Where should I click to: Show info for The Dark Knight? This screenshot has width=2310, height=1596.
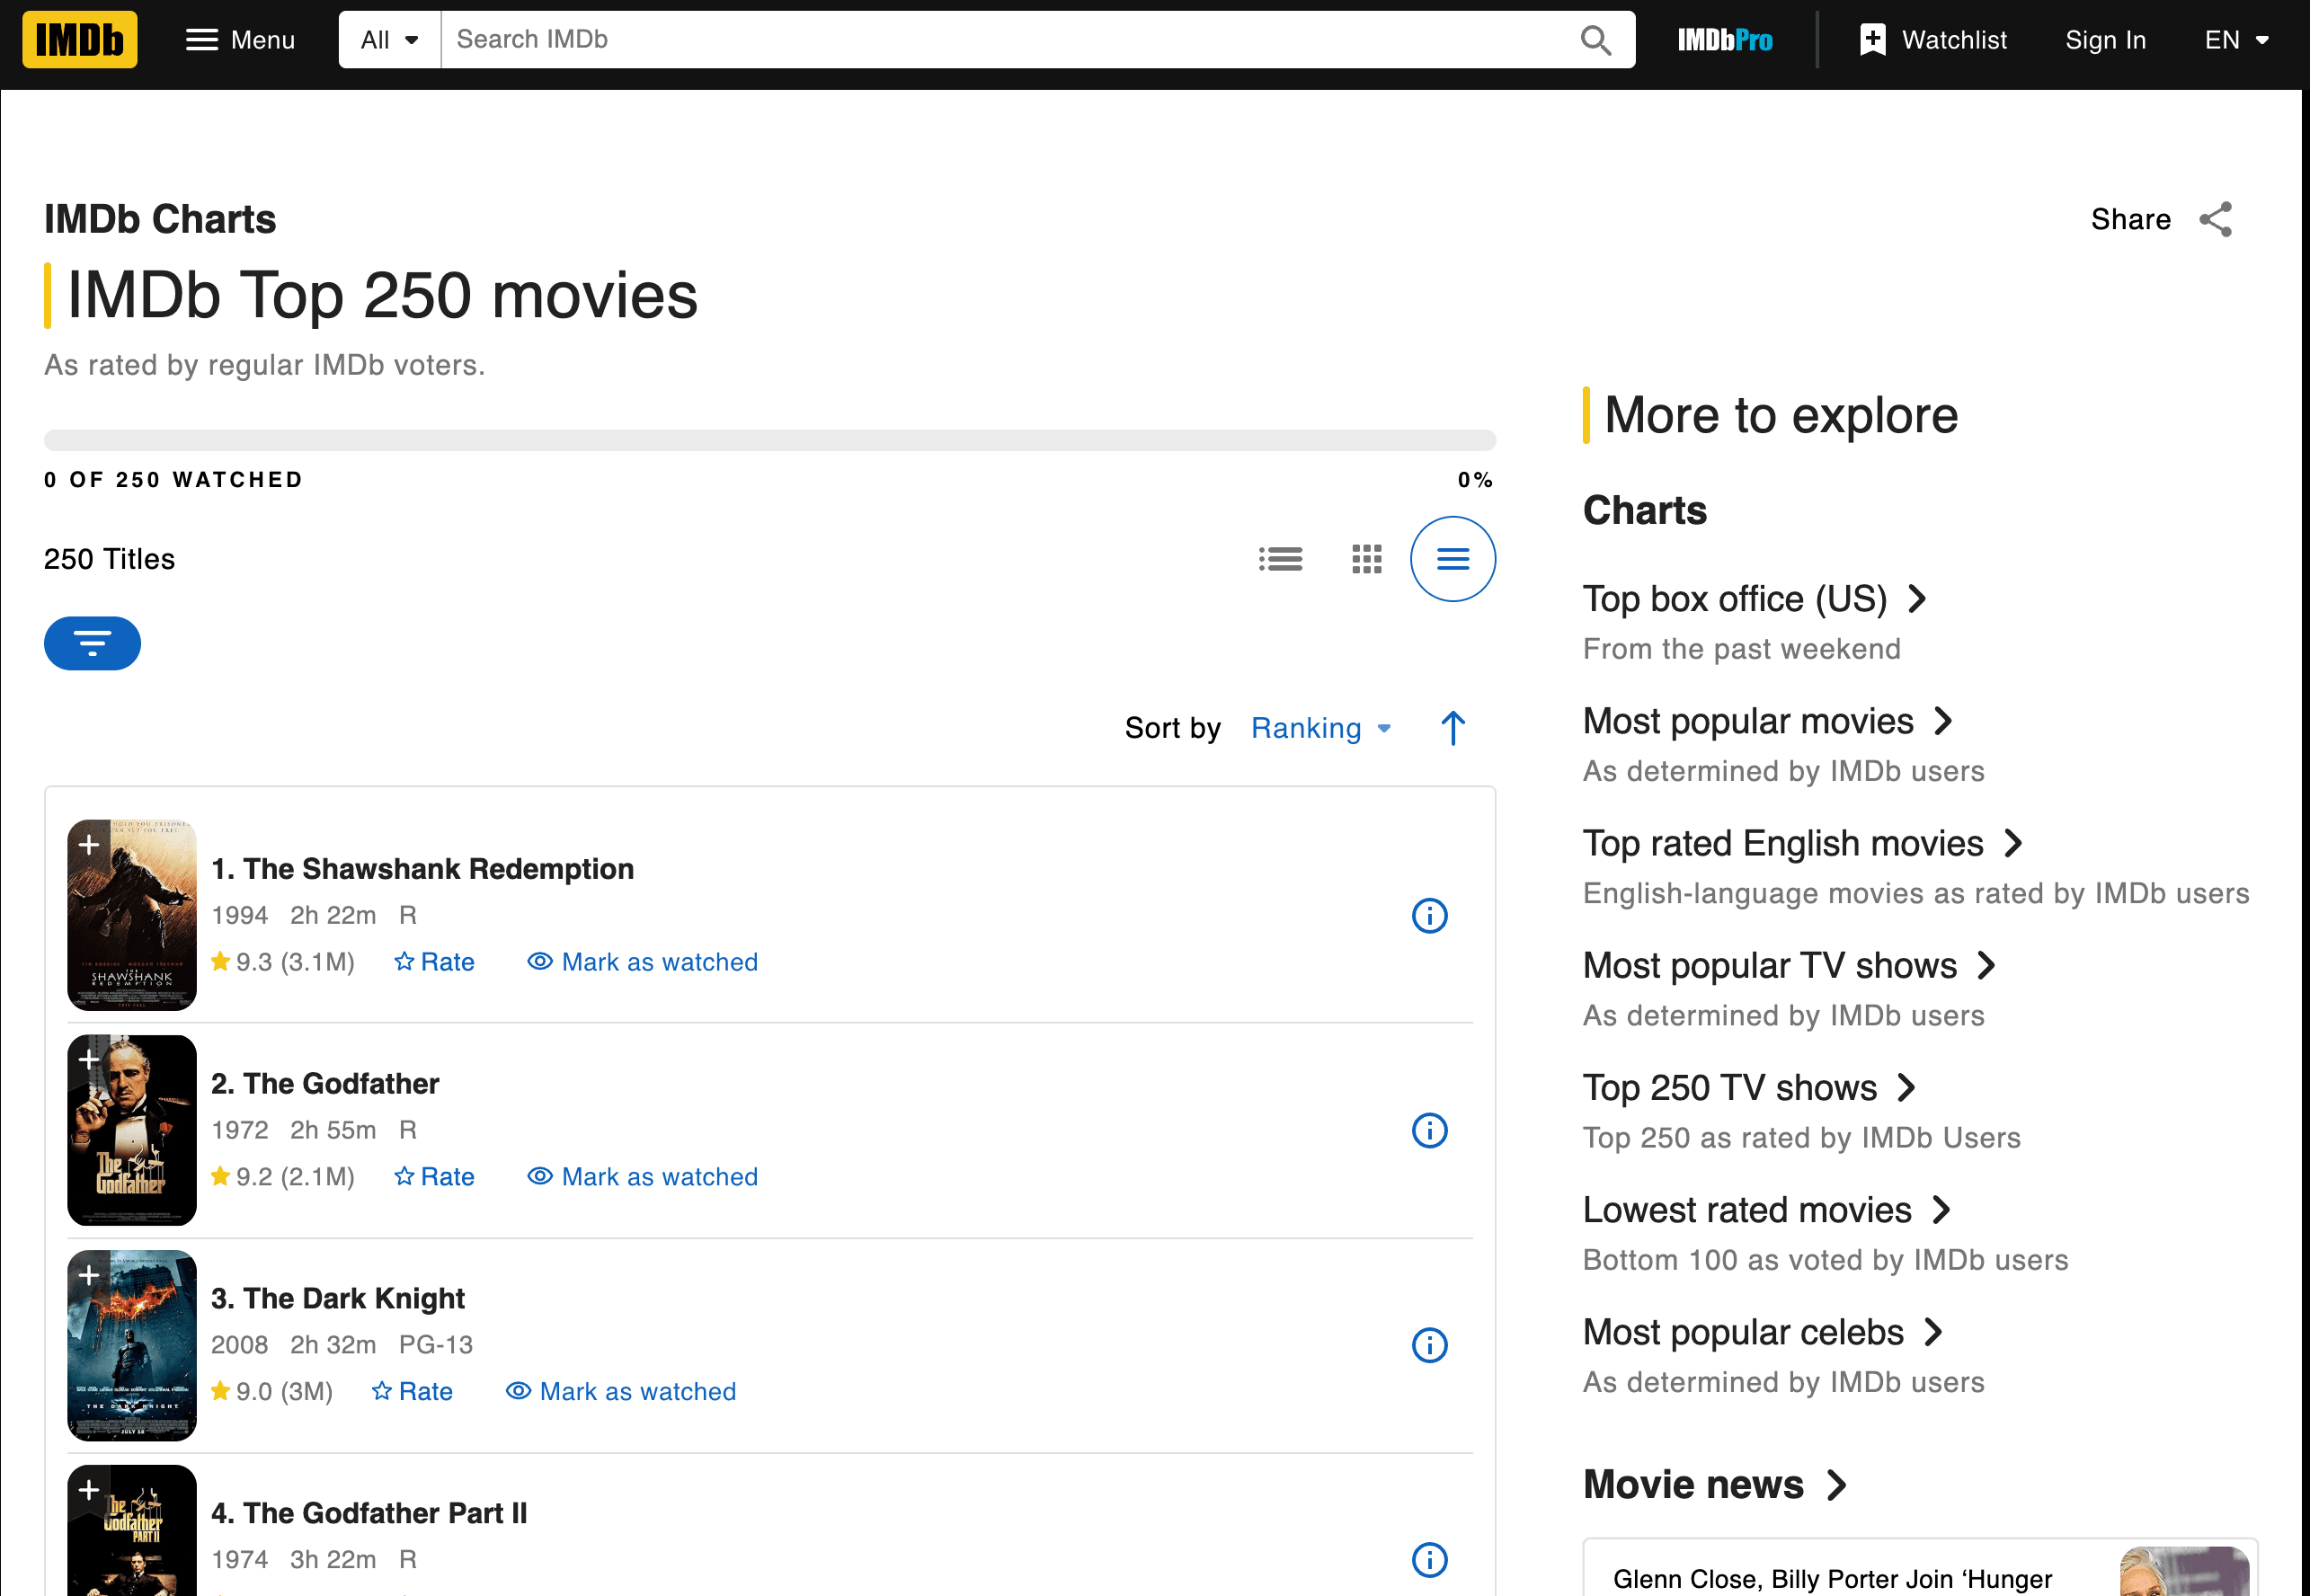1429,1346
